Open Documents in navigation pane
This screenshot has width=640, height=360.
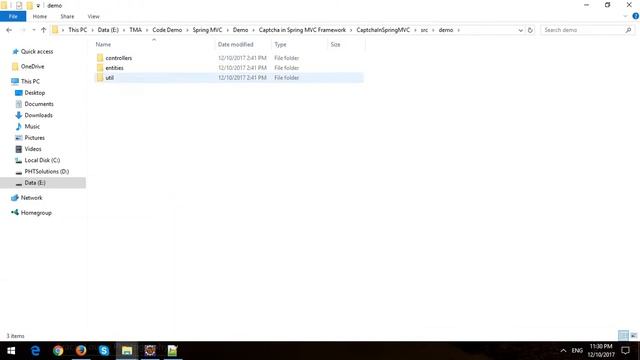39,104
